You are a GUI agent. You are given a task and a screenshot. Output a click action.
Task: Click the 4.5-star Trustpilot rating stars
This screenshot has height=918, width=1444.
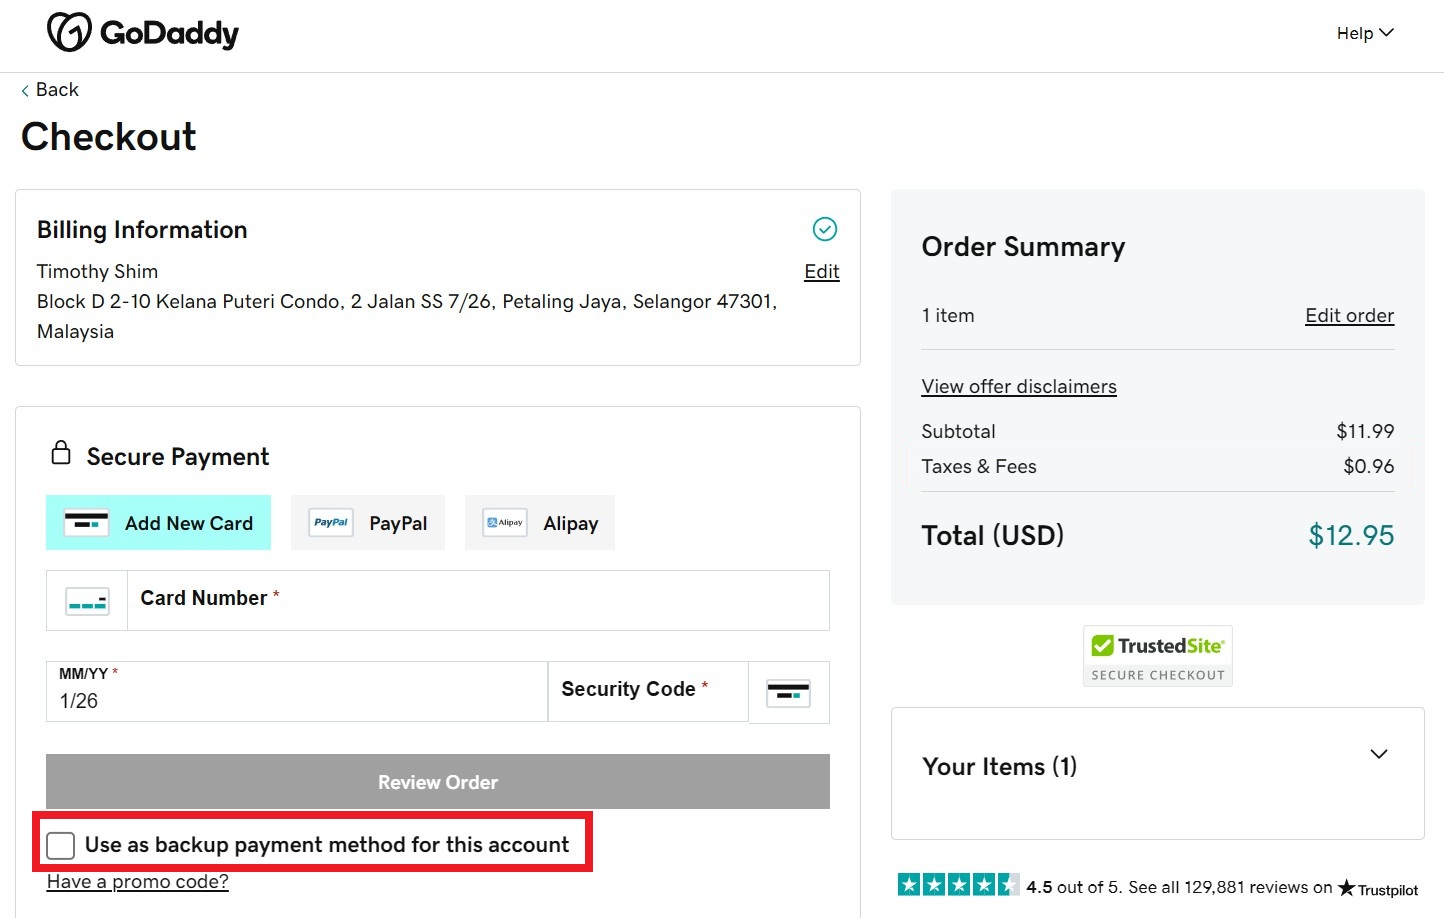click(958, 884)
